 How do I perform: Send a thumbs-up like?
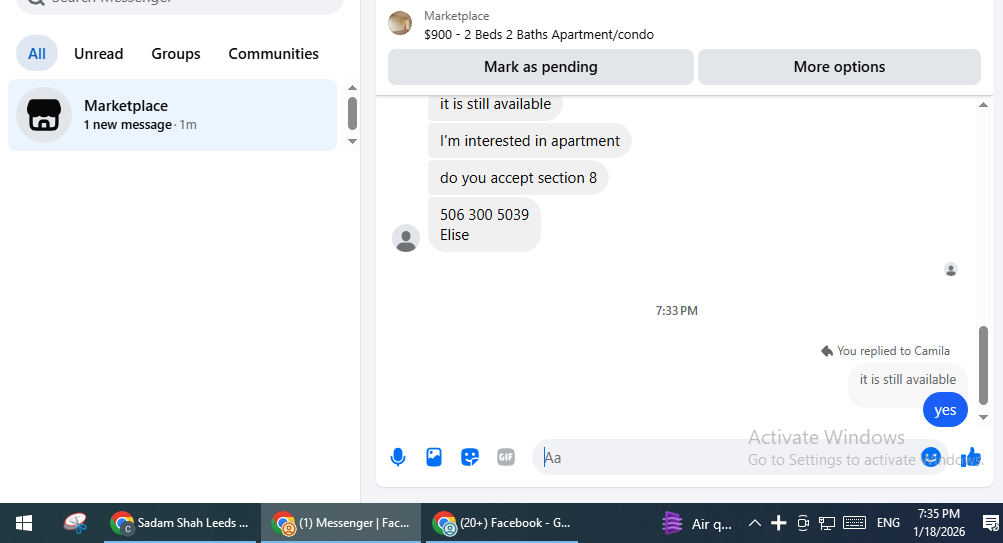pos(970,457)
